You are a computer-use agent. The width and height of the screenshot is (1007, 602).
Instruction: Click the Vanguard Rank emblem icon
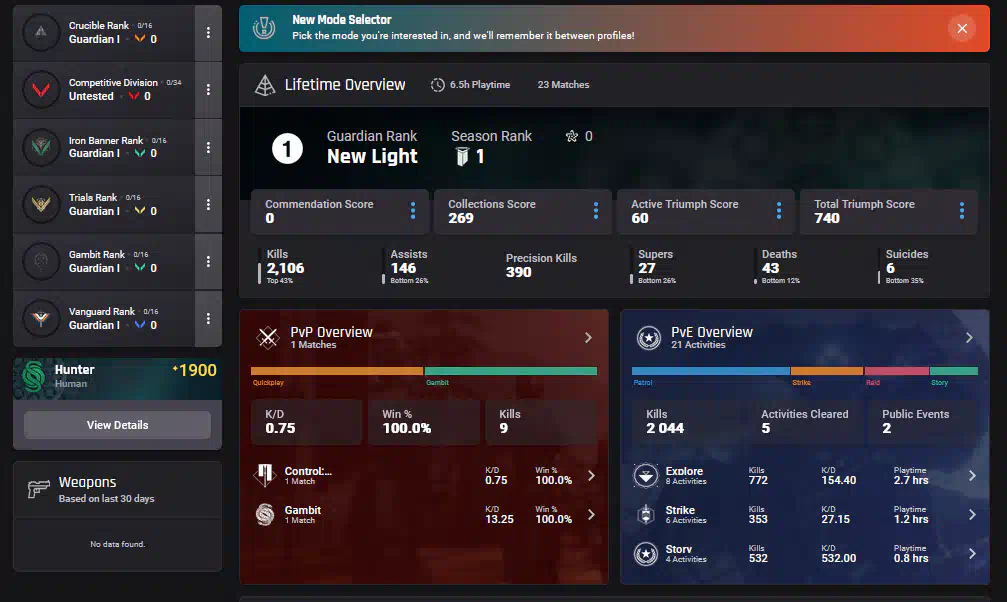click(x=41, y=318)
